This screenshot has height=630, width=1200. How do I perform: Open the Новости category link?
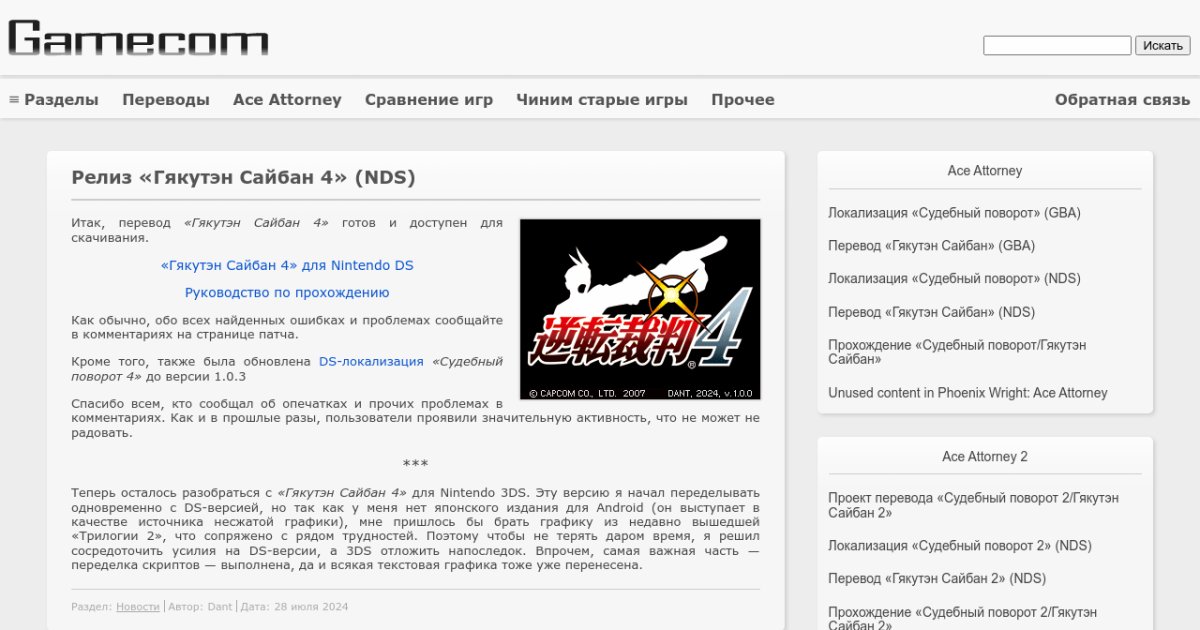click(137, 607)
